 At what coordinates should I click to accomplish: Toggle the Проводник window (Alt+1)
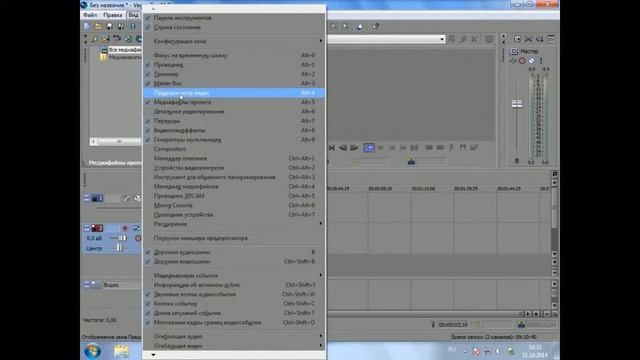pos(235,64)
